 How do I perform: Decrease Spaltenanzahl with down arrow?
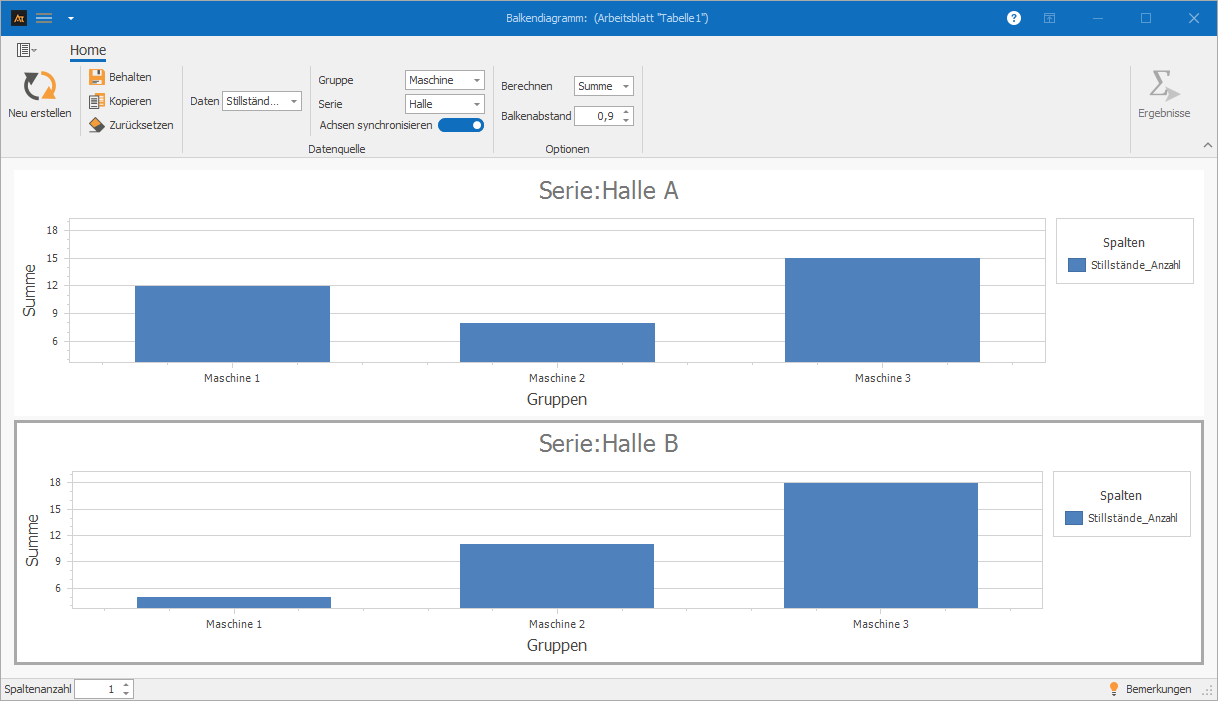[x=126, y=693]
